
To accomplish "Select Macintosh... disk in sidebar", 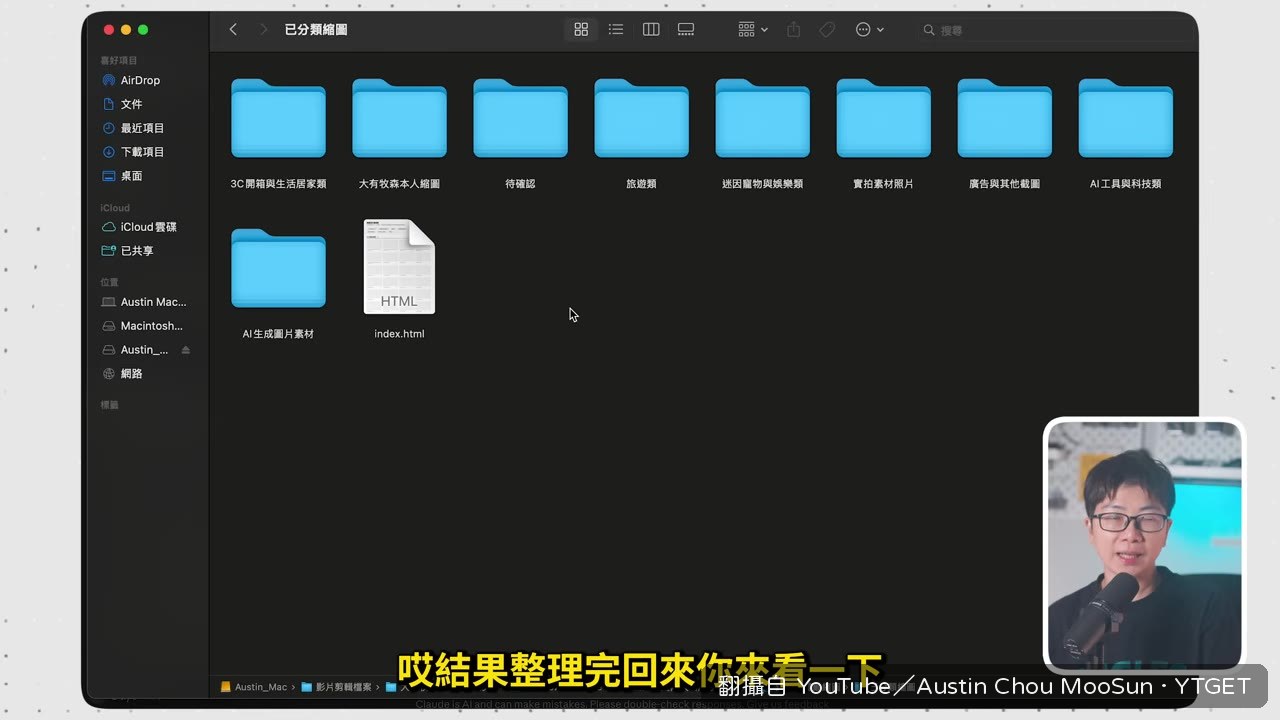I will pos(151,326).
